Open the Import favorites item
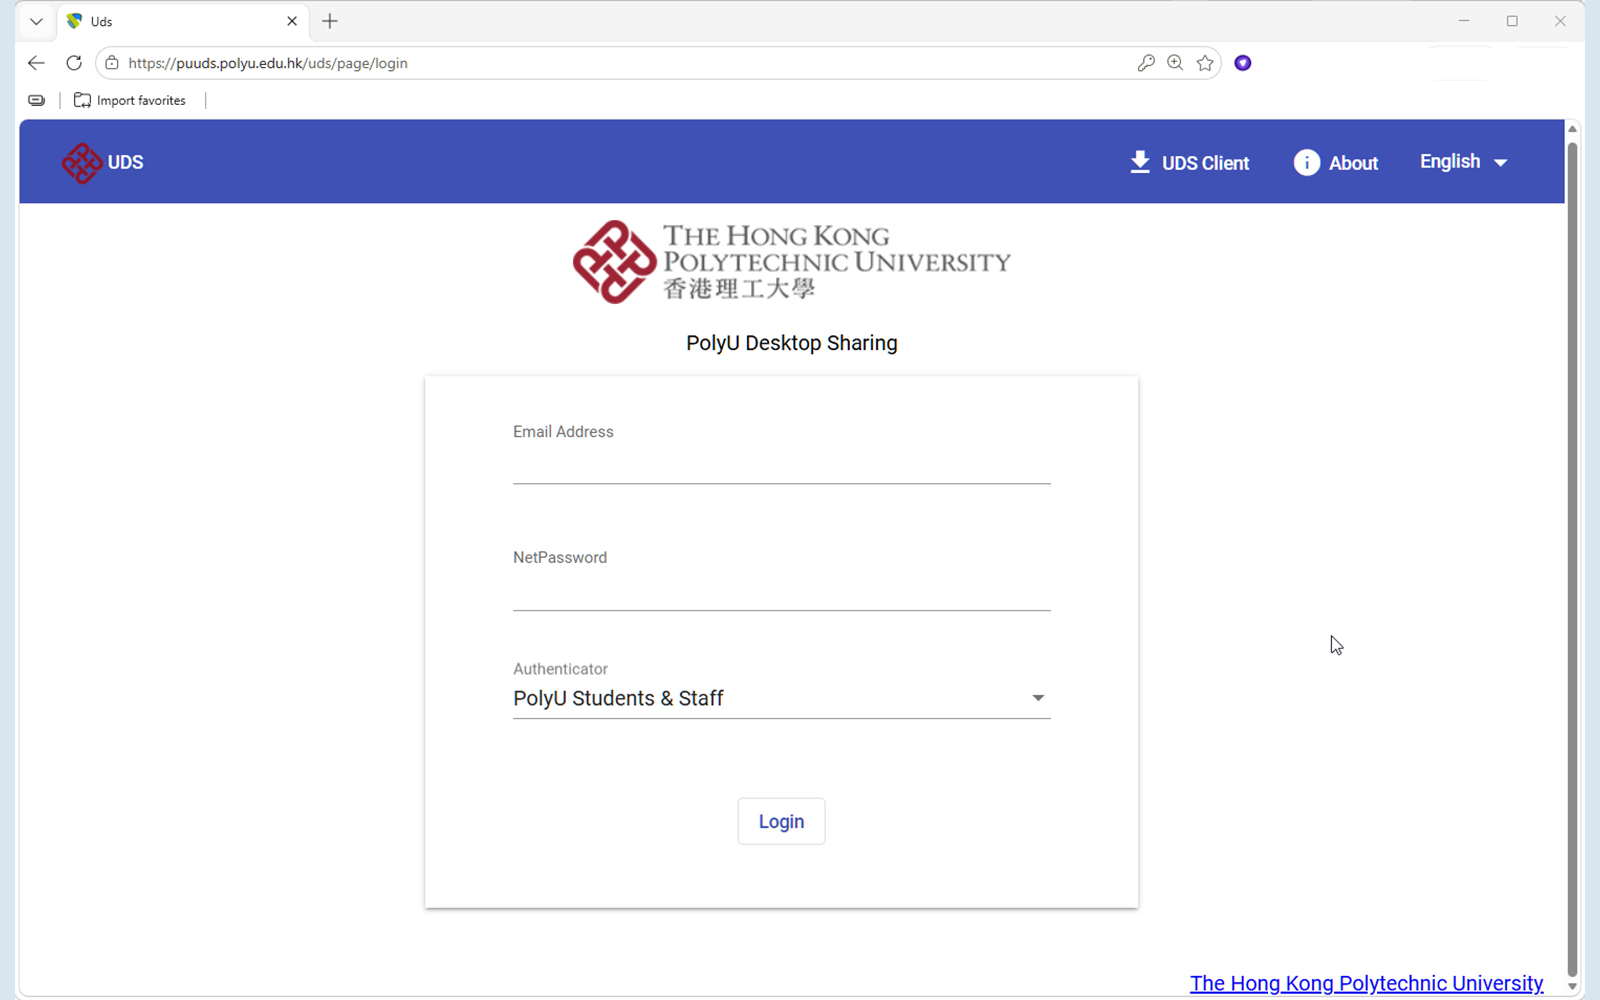1600x1000 pixels. 130,100
